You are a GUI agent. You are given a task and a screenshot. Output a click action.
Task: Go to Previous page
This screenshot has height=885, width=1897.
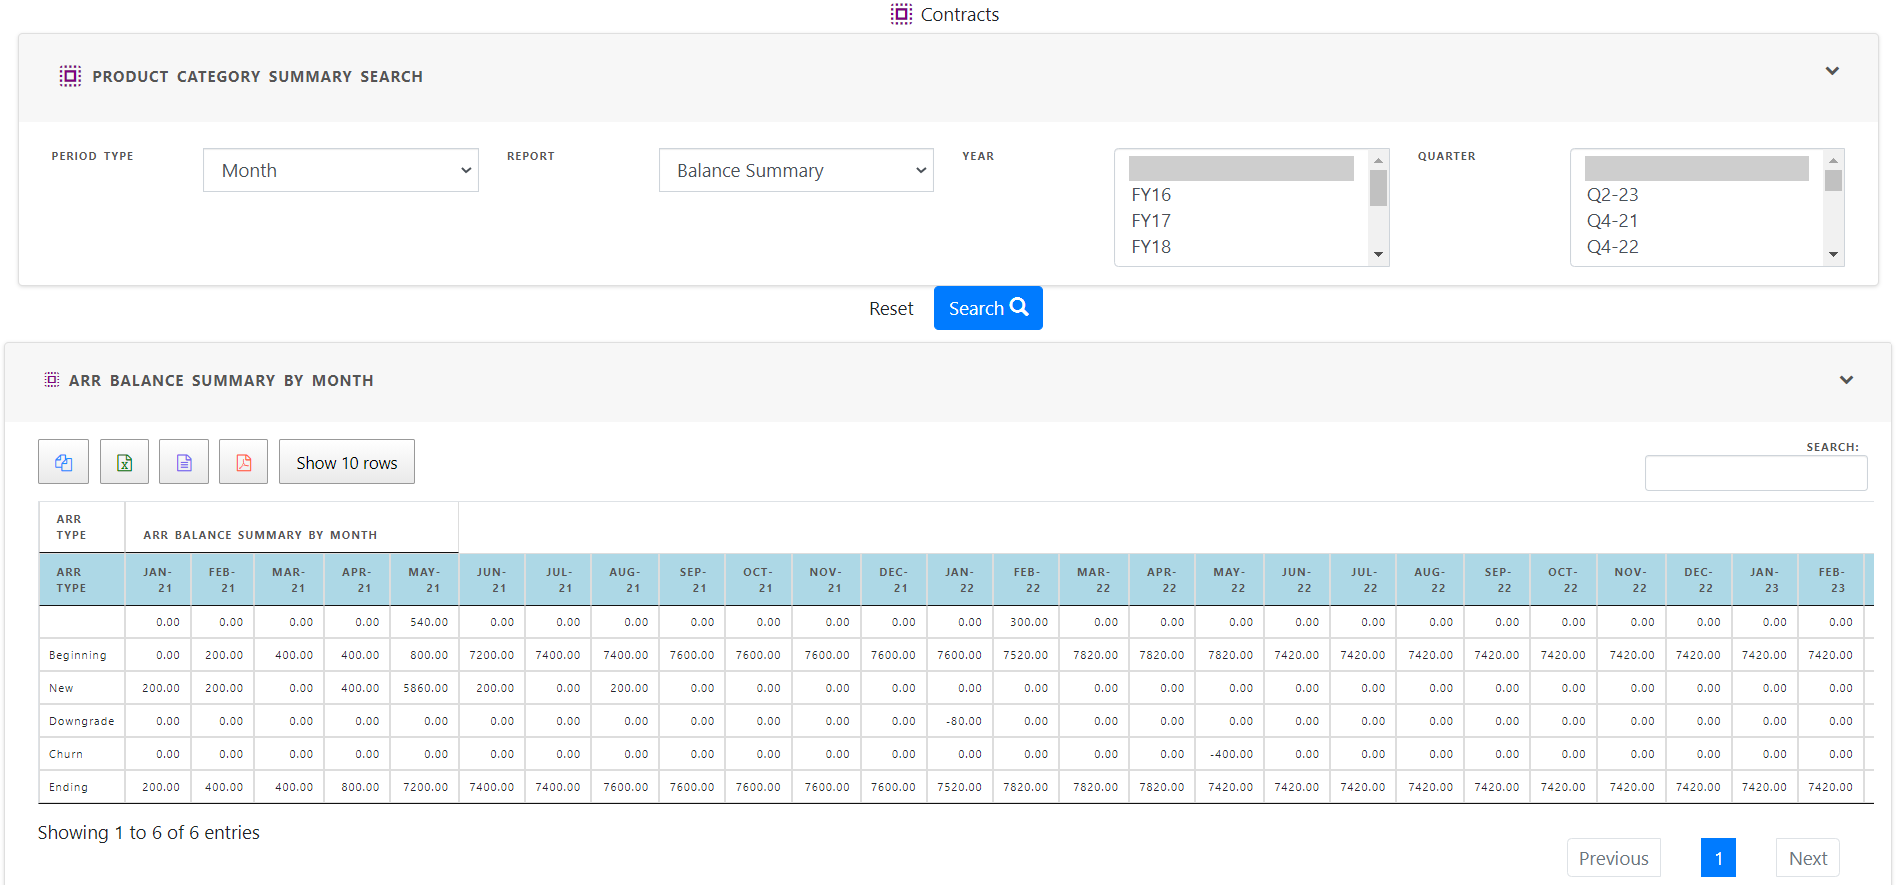[1613, 858]
